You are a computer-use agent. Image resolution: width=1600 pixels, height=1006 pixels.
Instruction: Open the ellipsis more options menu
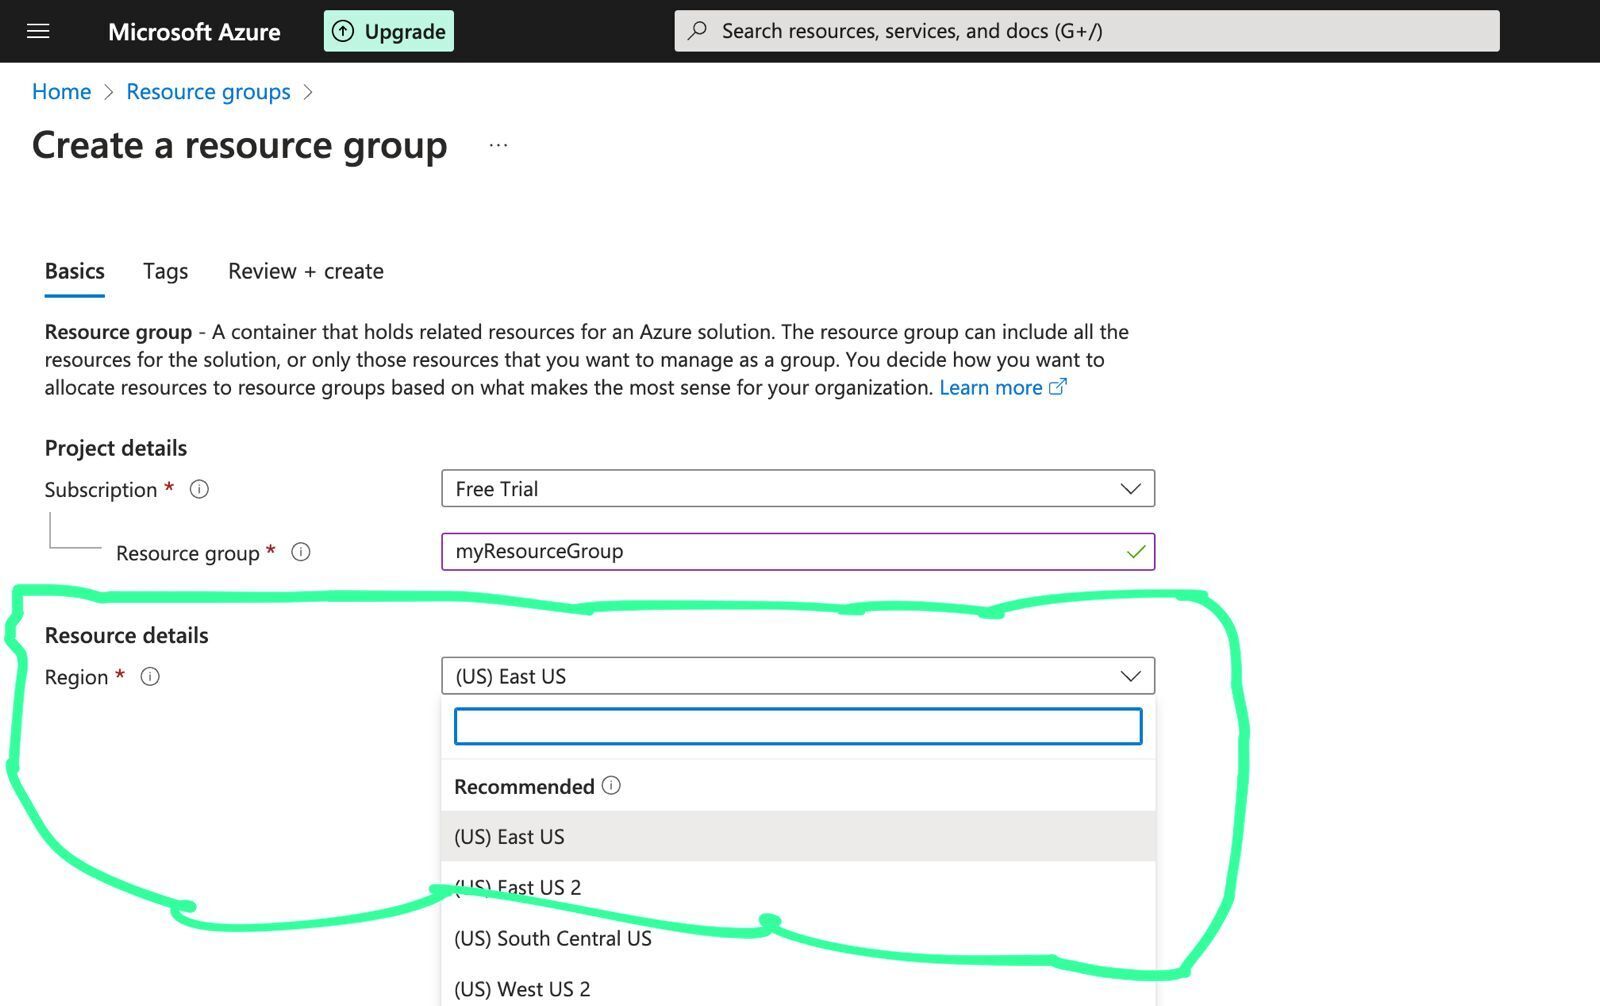[x=498, y=146]
